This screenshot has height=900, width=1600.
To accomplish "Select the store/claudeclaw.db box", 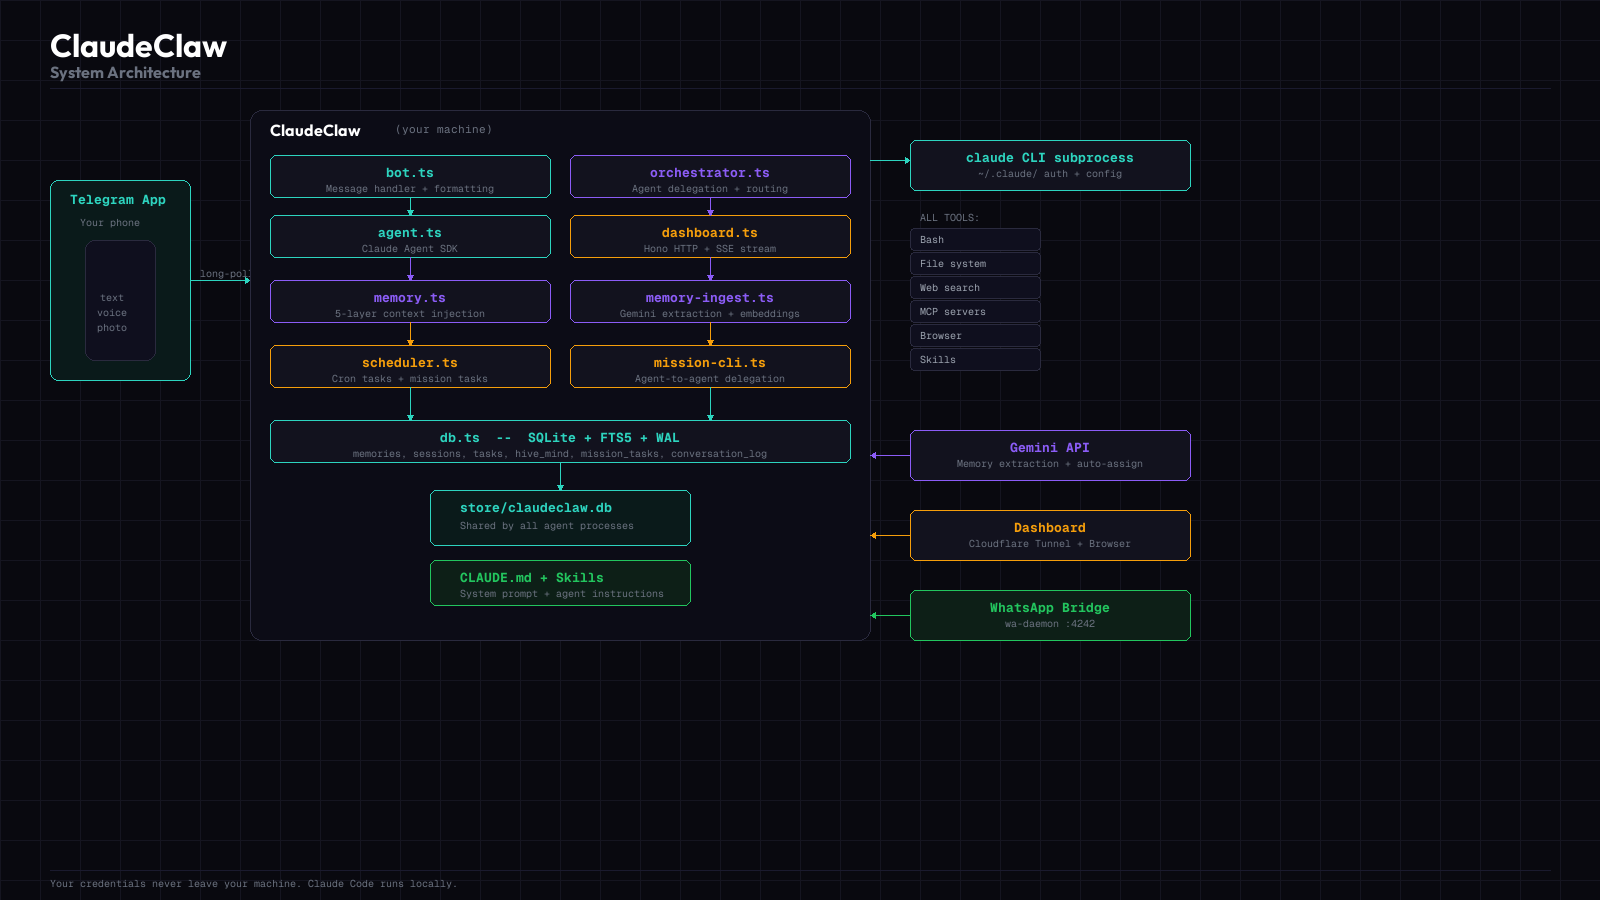I will [x=560, y=518].
